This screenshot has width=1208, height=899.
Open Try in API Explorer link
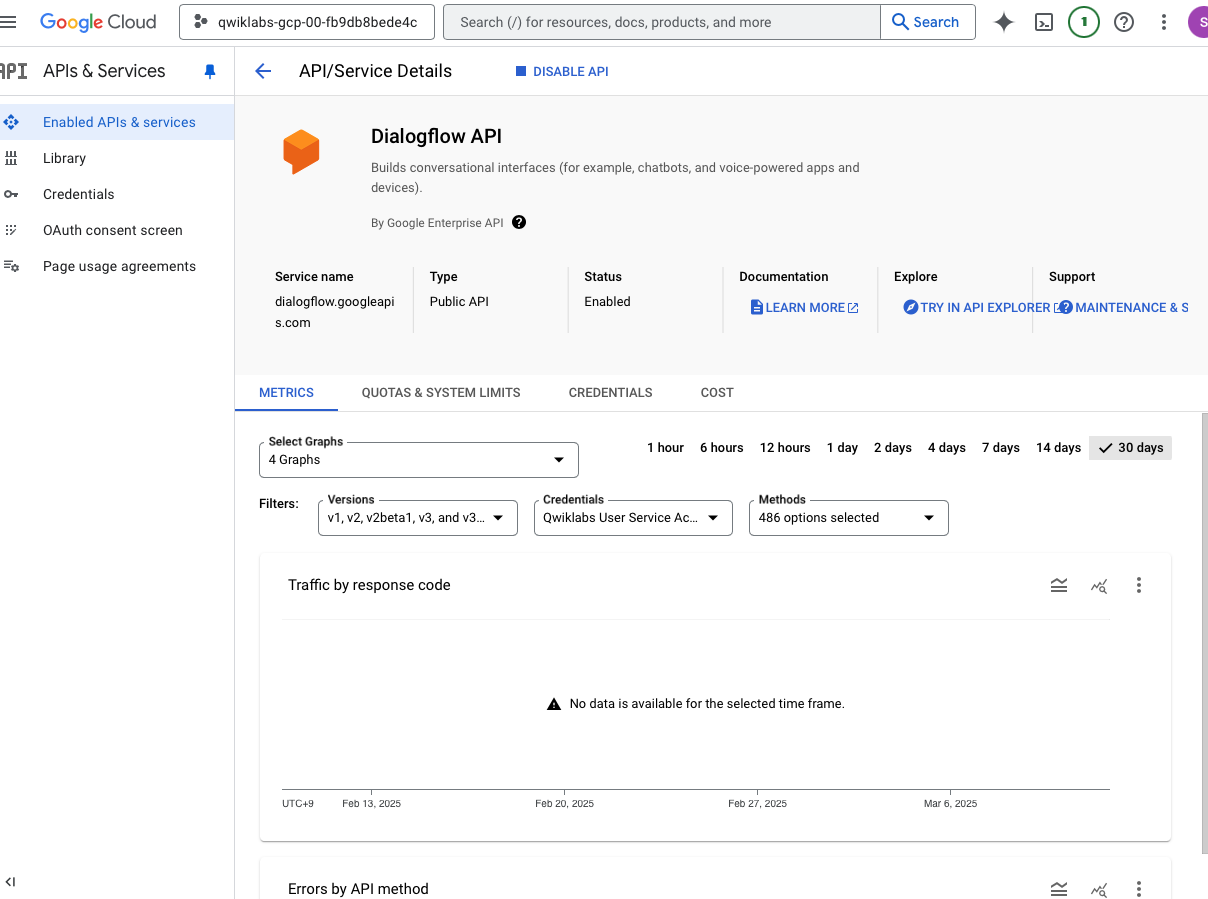[x=983, y=308]
